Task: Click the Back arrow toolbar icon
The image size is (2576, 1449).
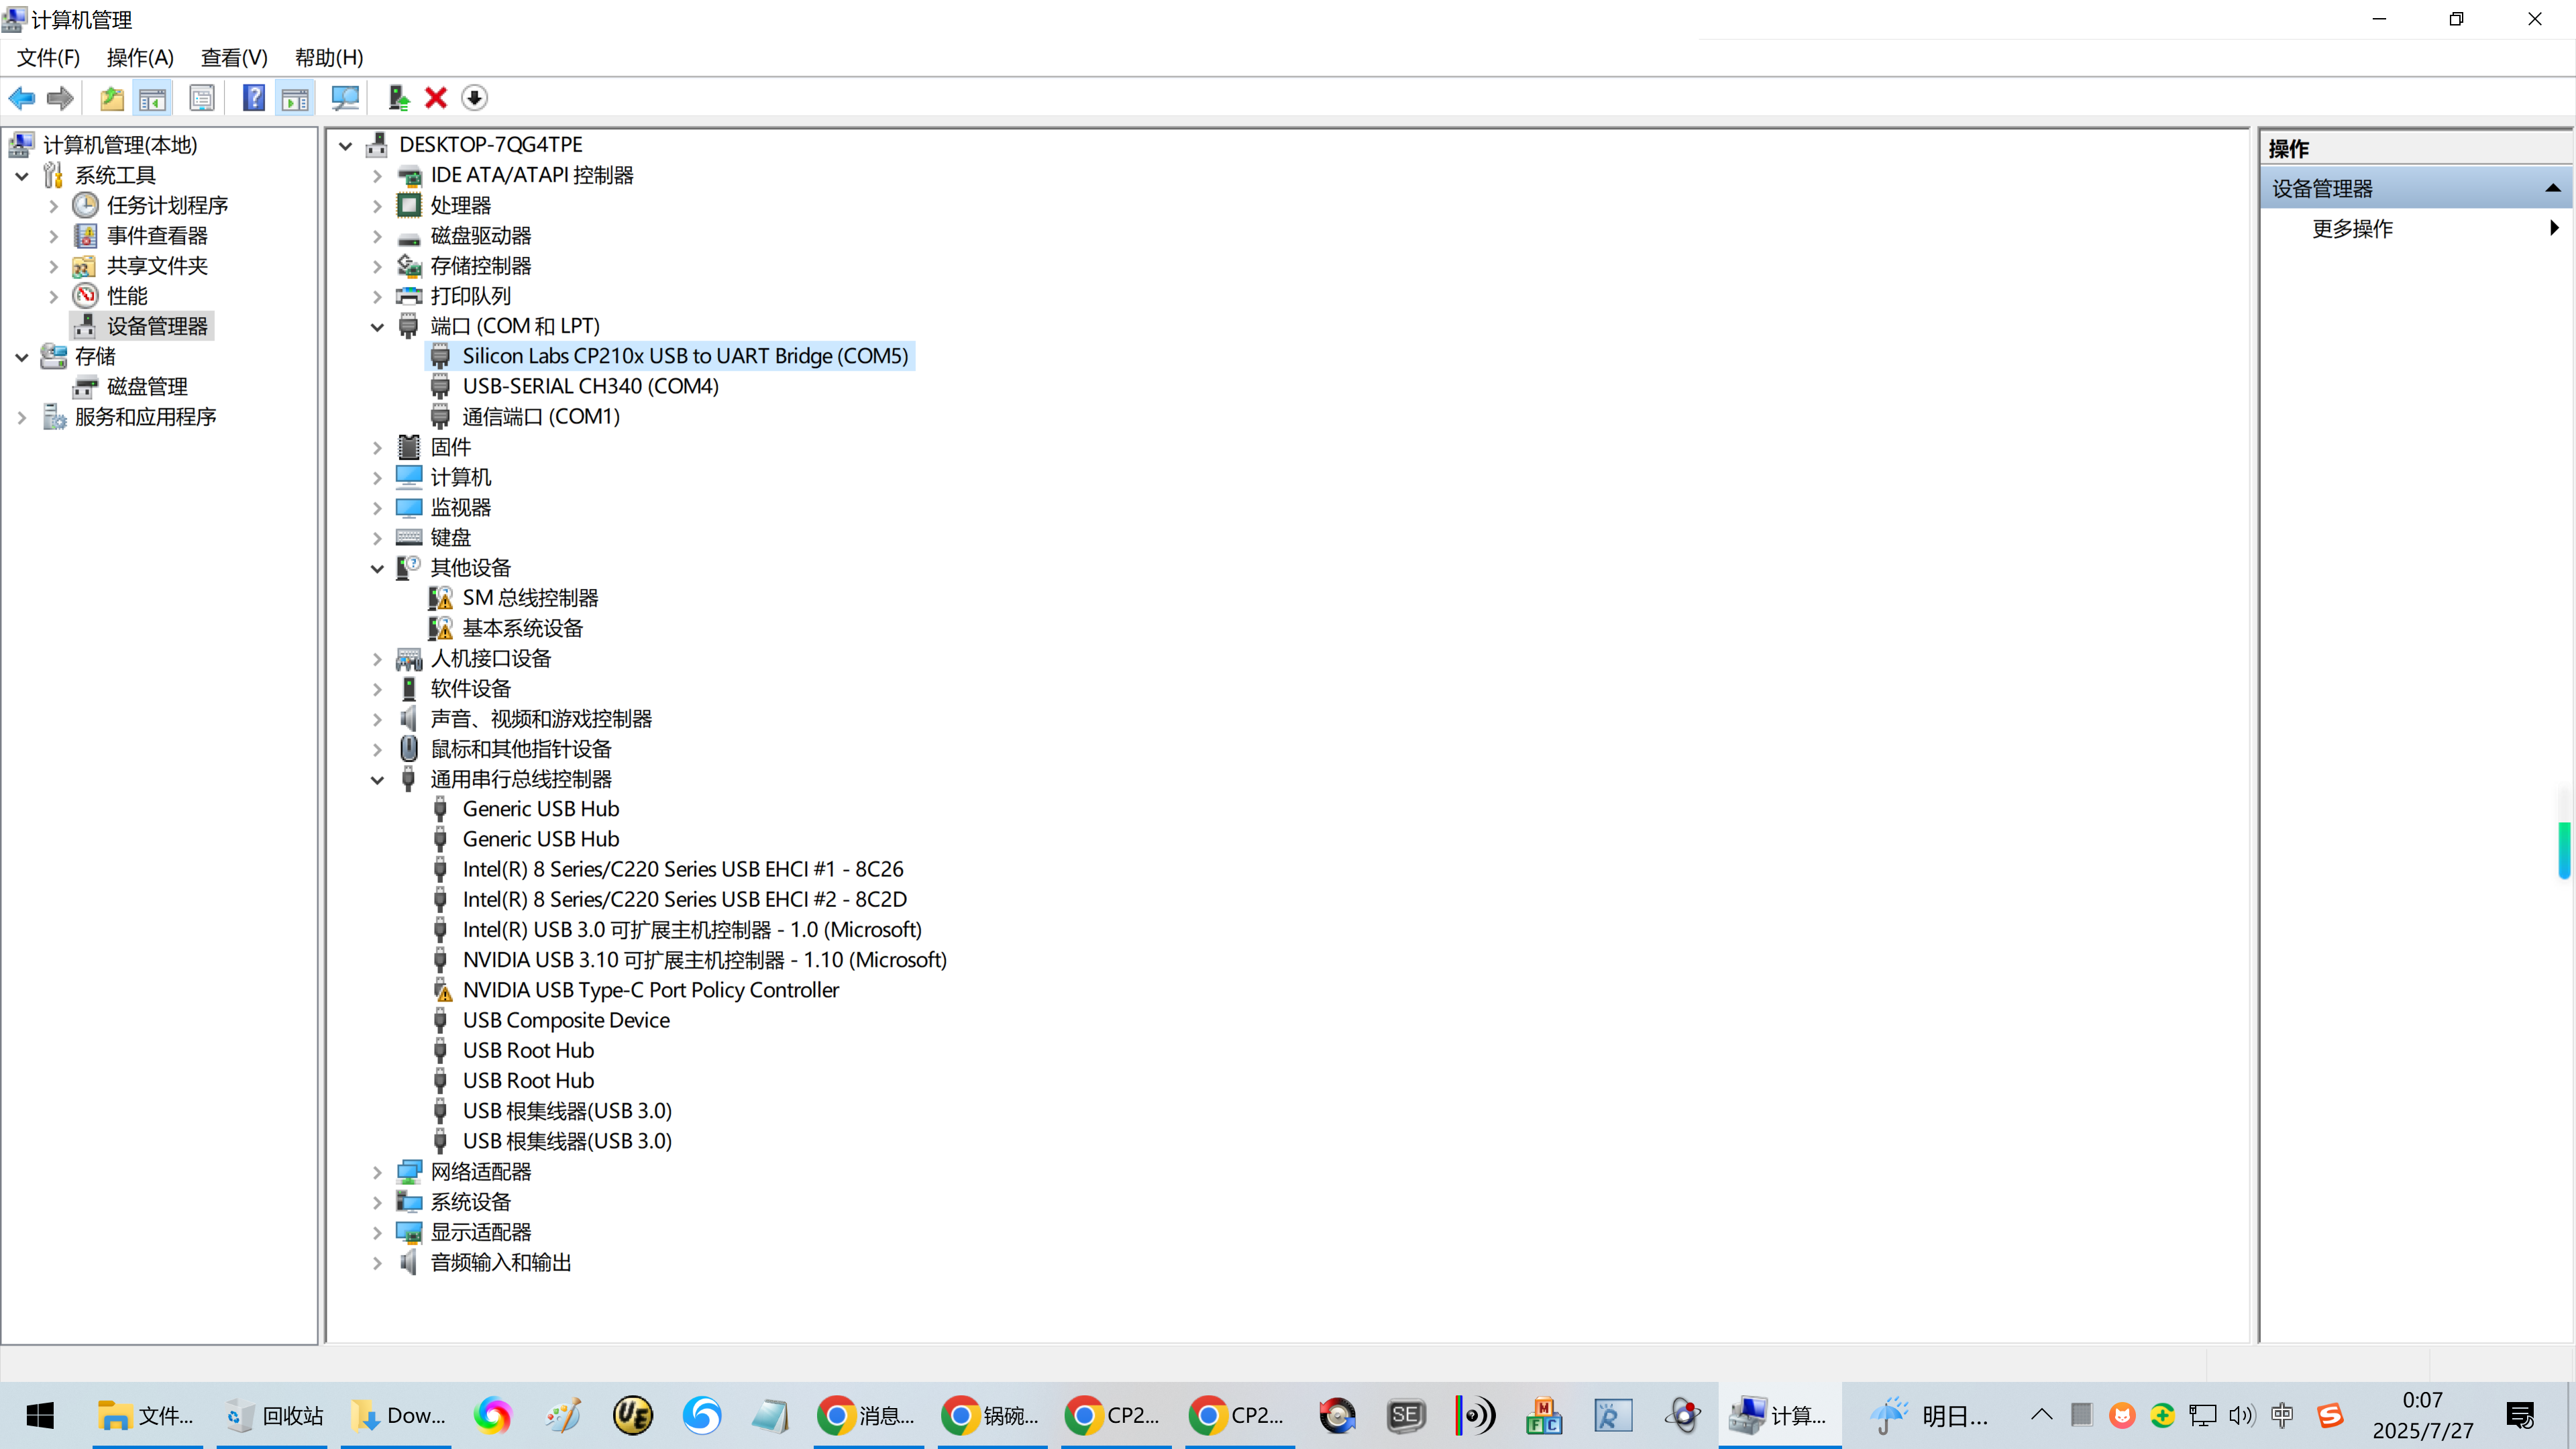Action: pos(22,98)
